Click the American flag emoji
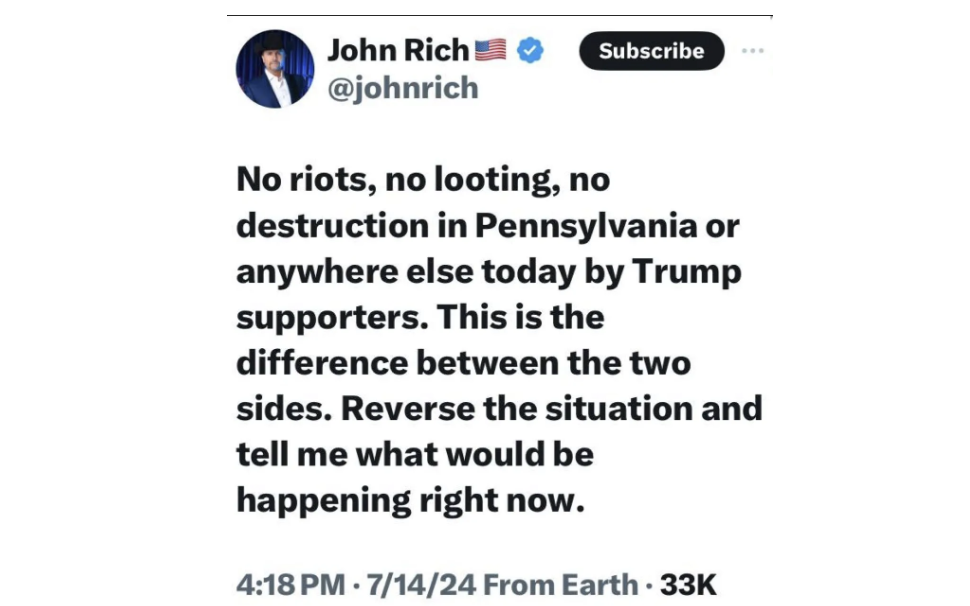This screenshot has height=606, width=970. coord(490,50)
